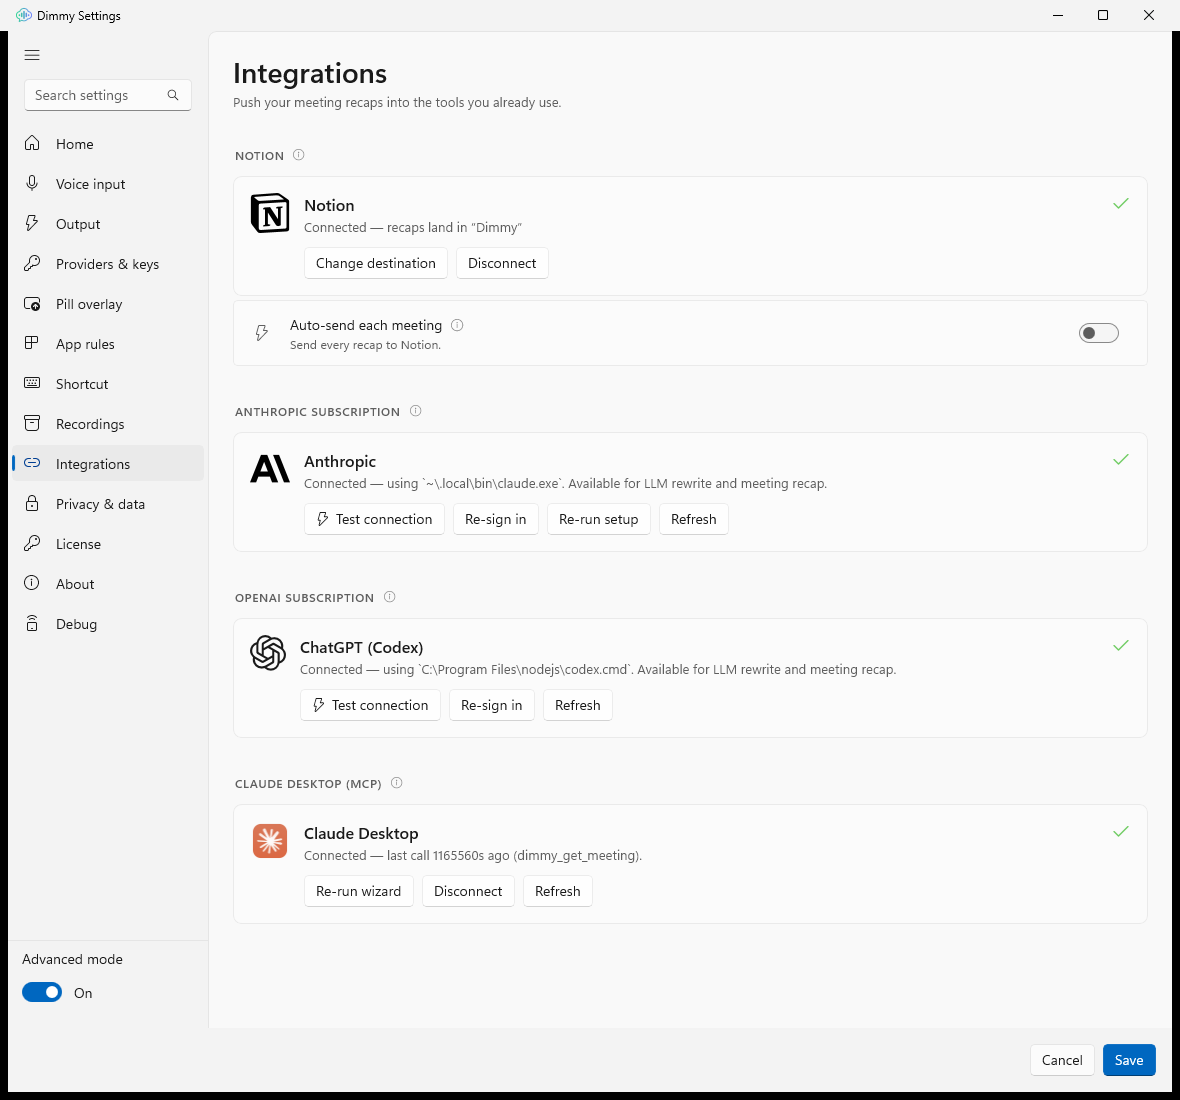Click Re-run setup for Anthropic
Image resolution: width=1180 pixels, height=1100 pixels.
click(598, 518)
